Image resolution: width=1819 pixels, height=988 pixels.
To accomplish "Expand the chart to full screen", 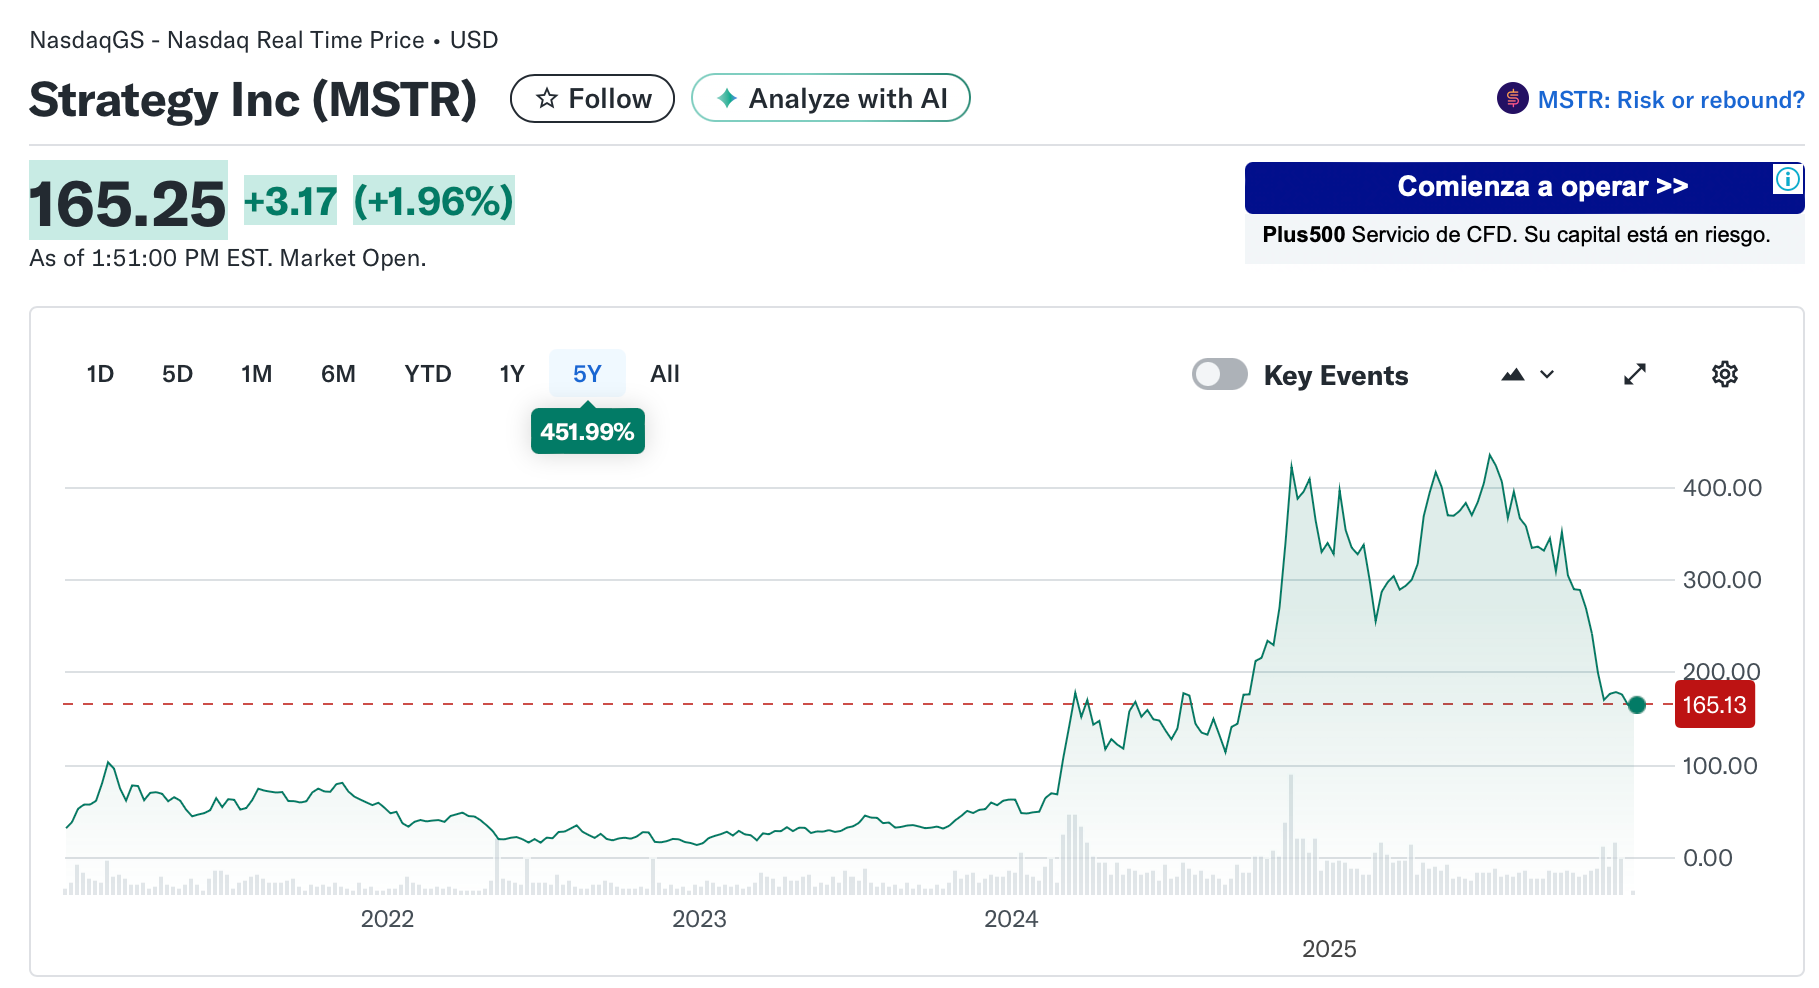I will pos(1634,374).
